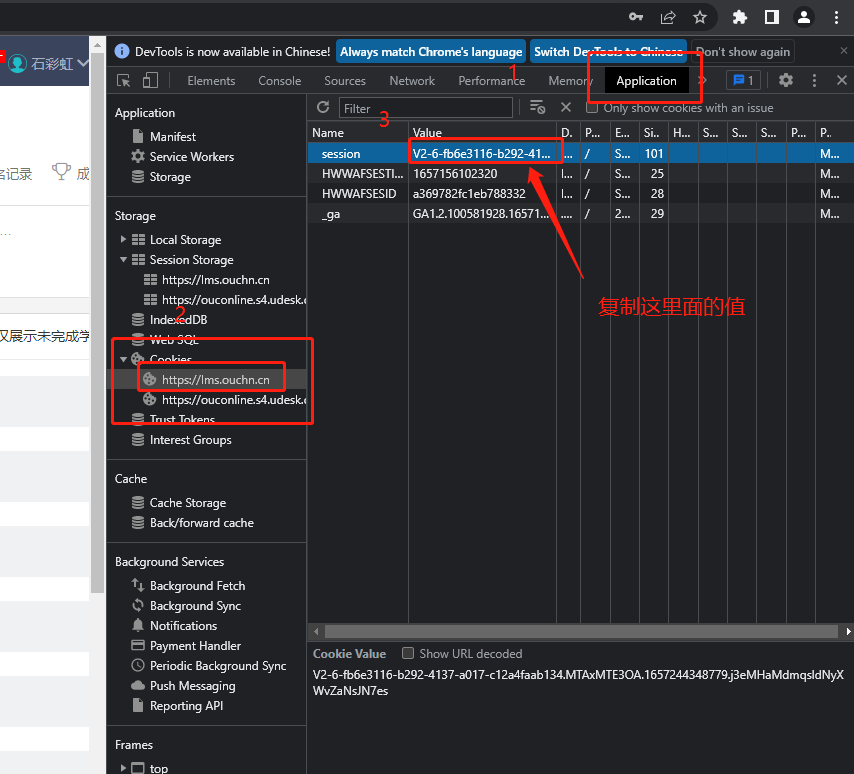Open Chrome profile avatar

pos(804,17)
